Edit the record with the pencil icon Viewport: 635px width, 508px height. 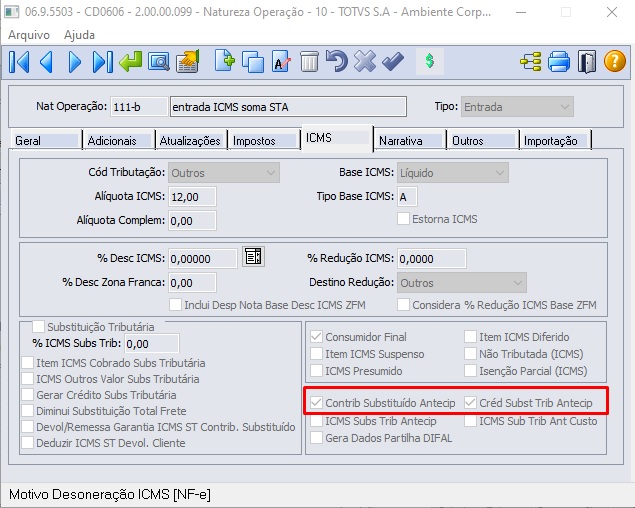[281, 62]
